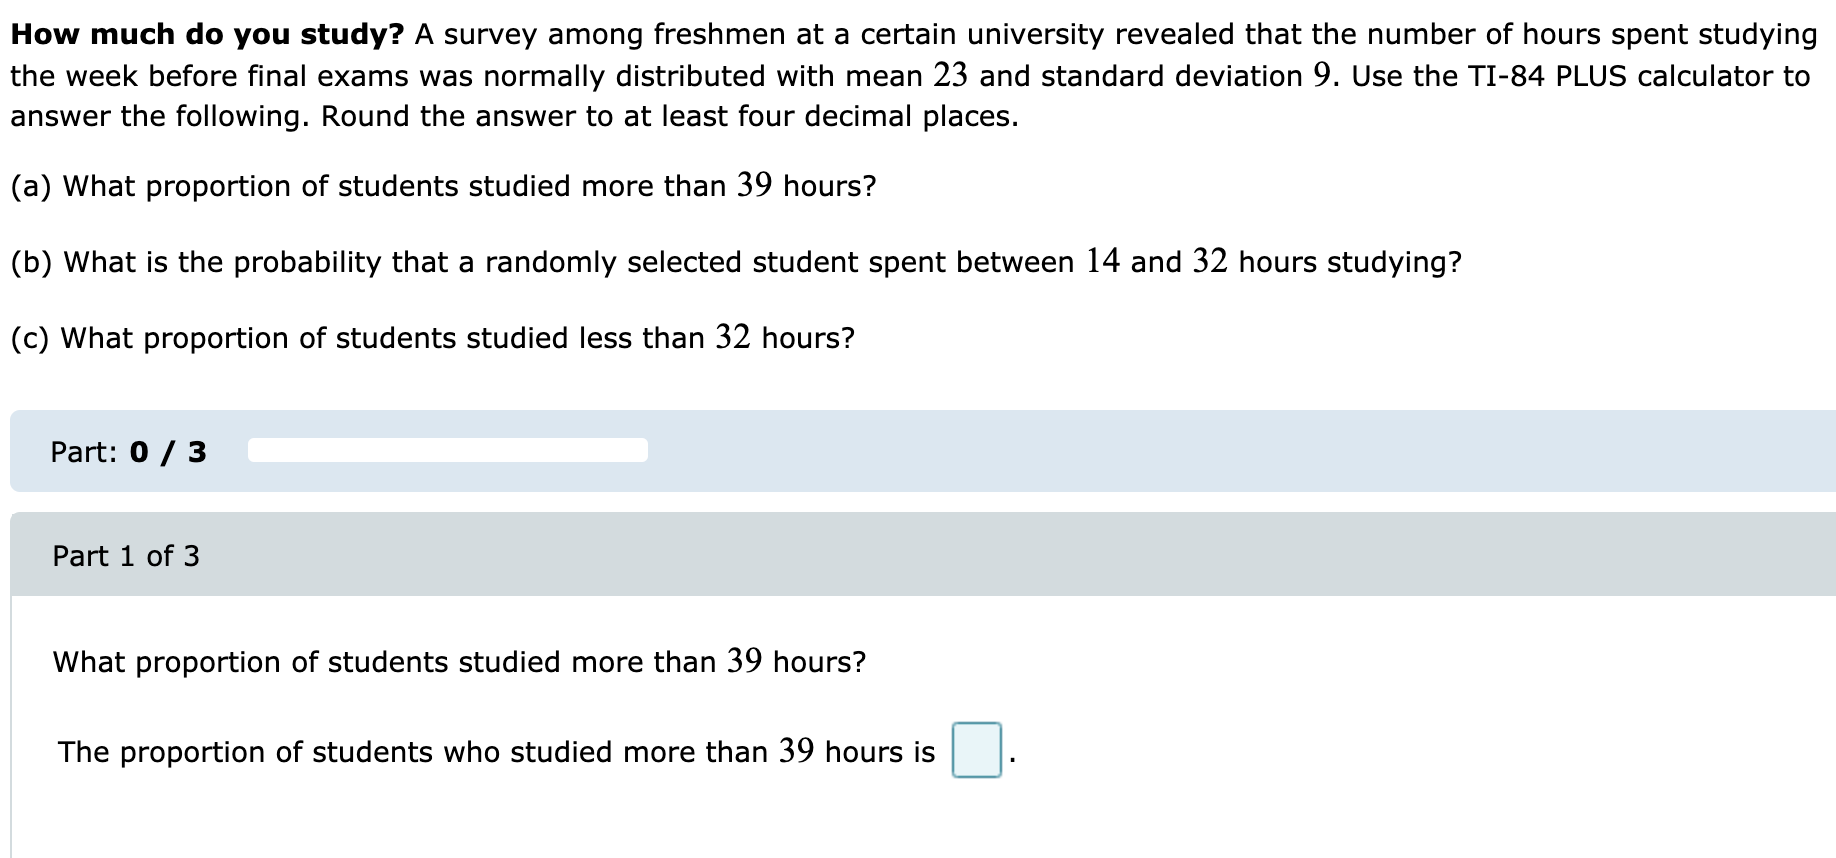Click the empty answer box for the proportion
This screenshot has height=858, width=1836.
(976, 750)
